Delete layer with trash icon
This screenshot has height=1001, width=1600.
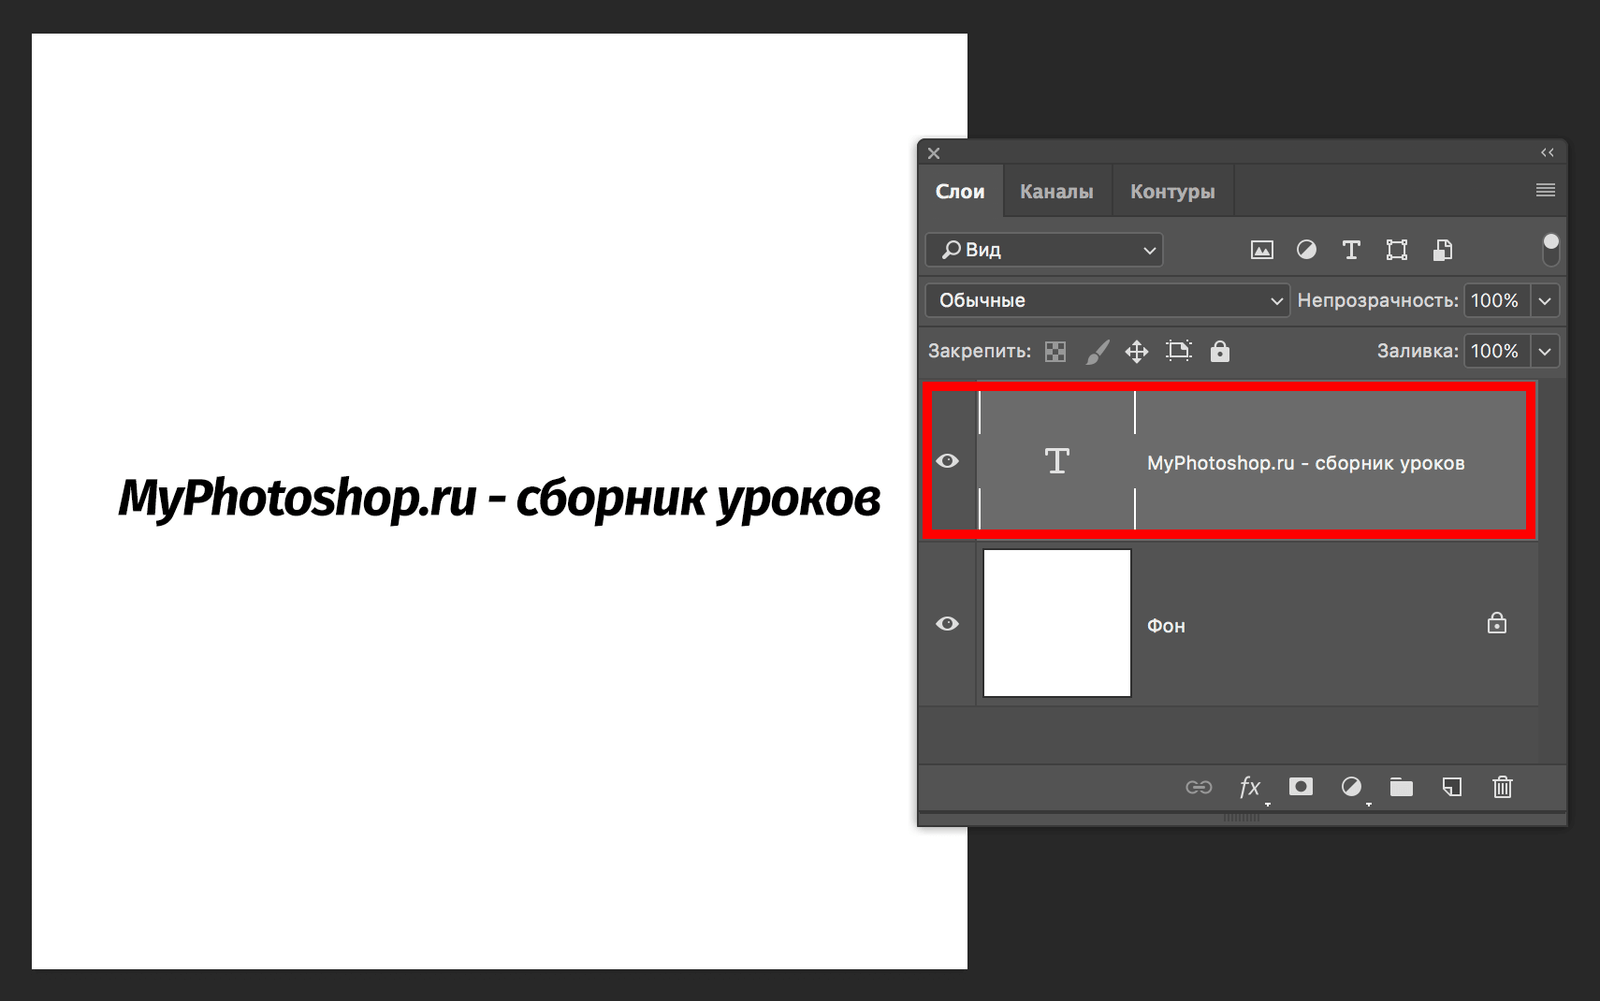point(1502,787)
